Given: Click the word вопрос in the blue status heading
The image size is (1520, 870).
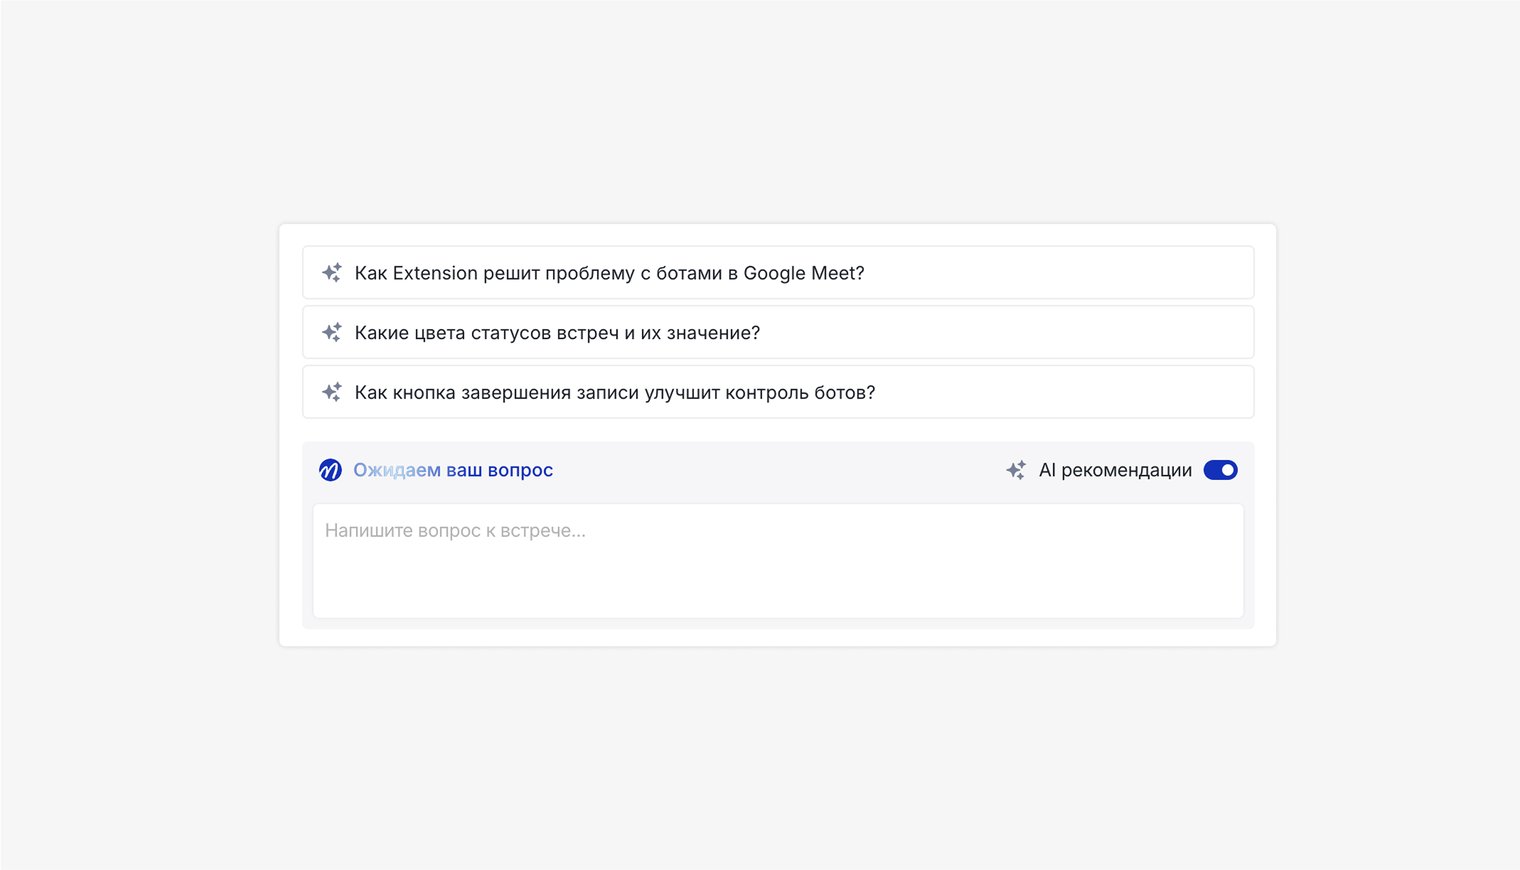Looking at the screenshot, I should click(520, 470).
